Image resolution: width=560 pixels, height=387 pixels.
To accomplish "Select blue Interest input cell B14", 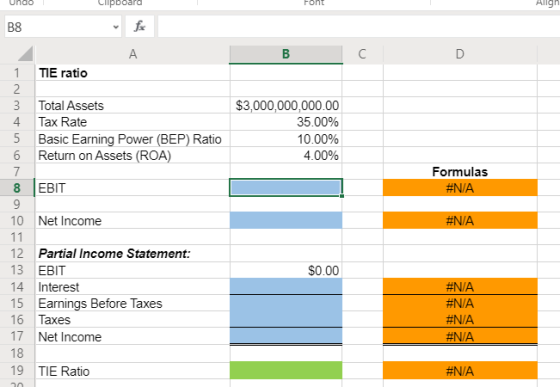I will tap(286, 287).
